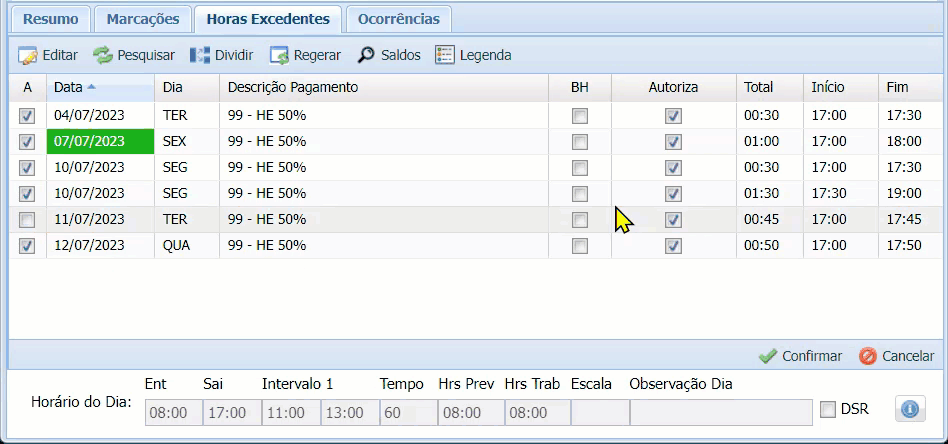Show the Legenda list icon
The image size is (948, 444).
(445, 56)
